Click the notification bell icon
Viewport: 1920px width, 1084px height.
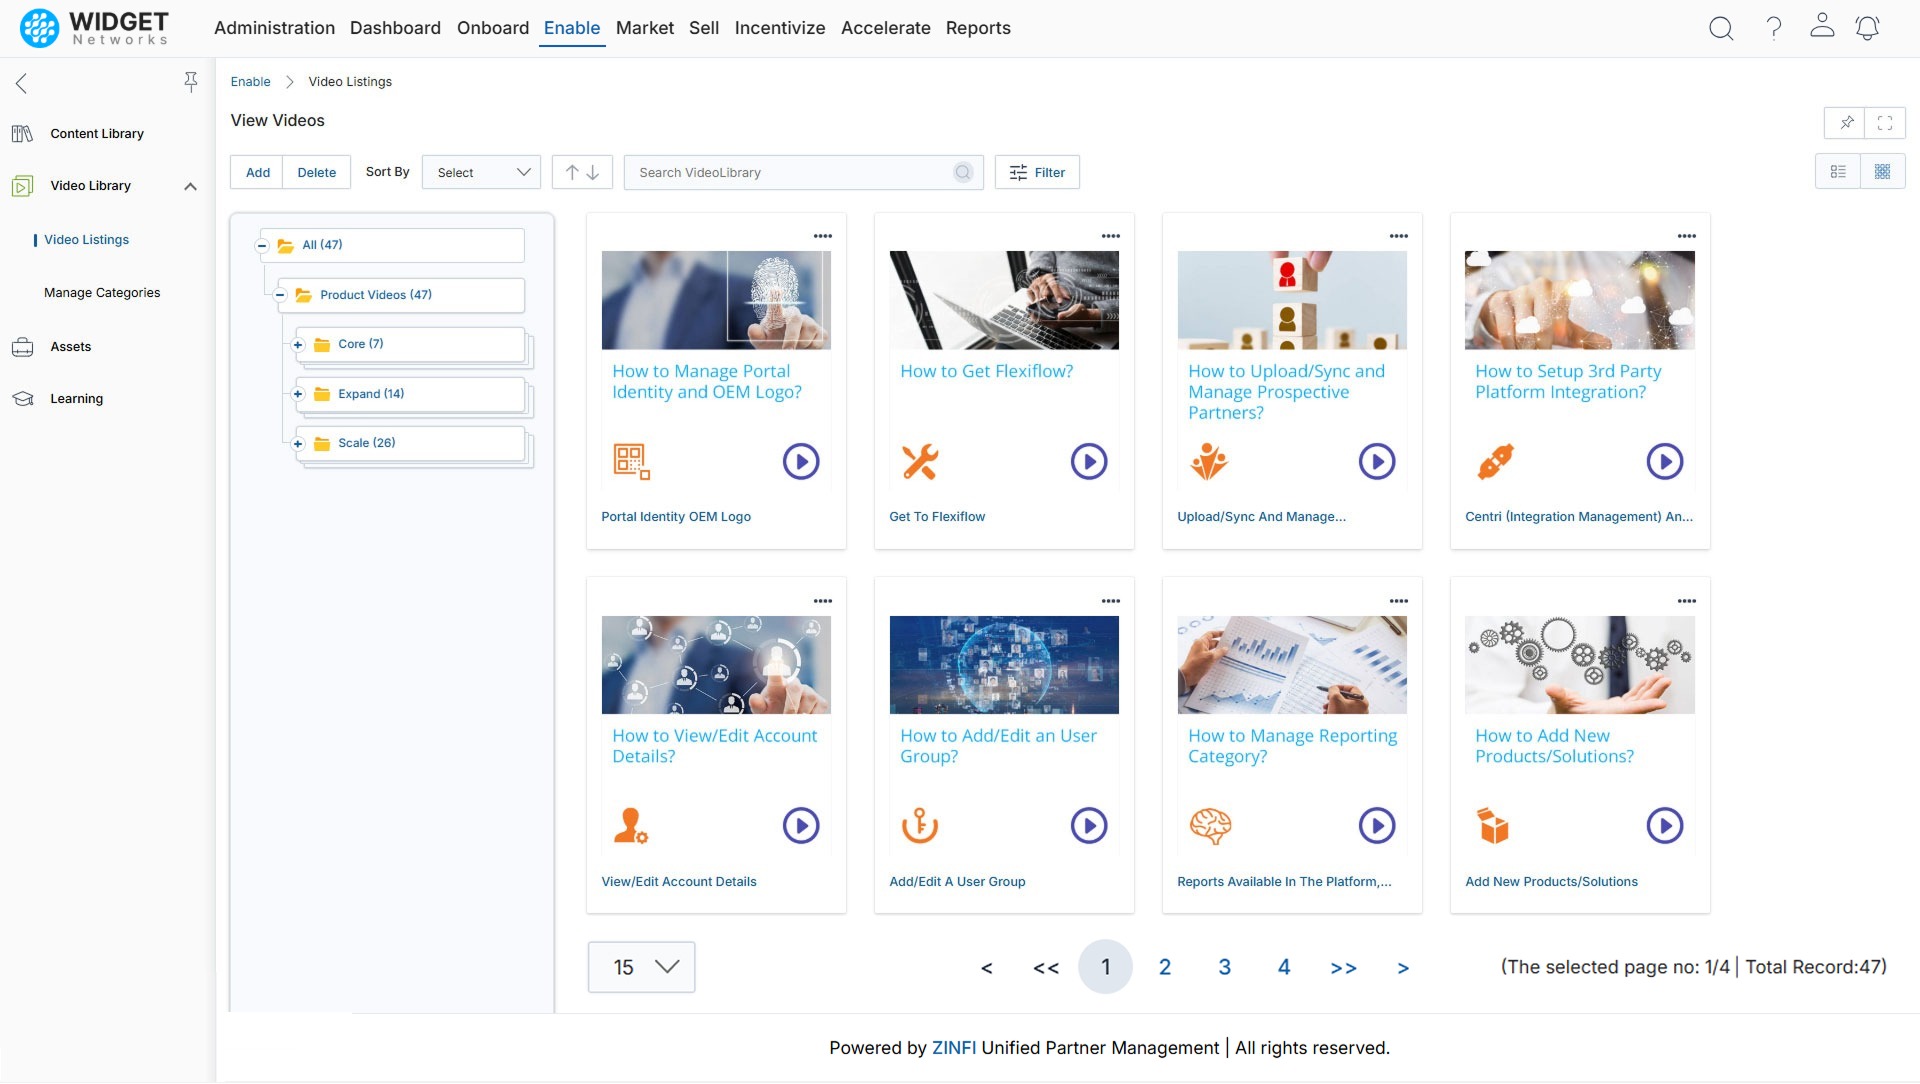click(1867, 28)
